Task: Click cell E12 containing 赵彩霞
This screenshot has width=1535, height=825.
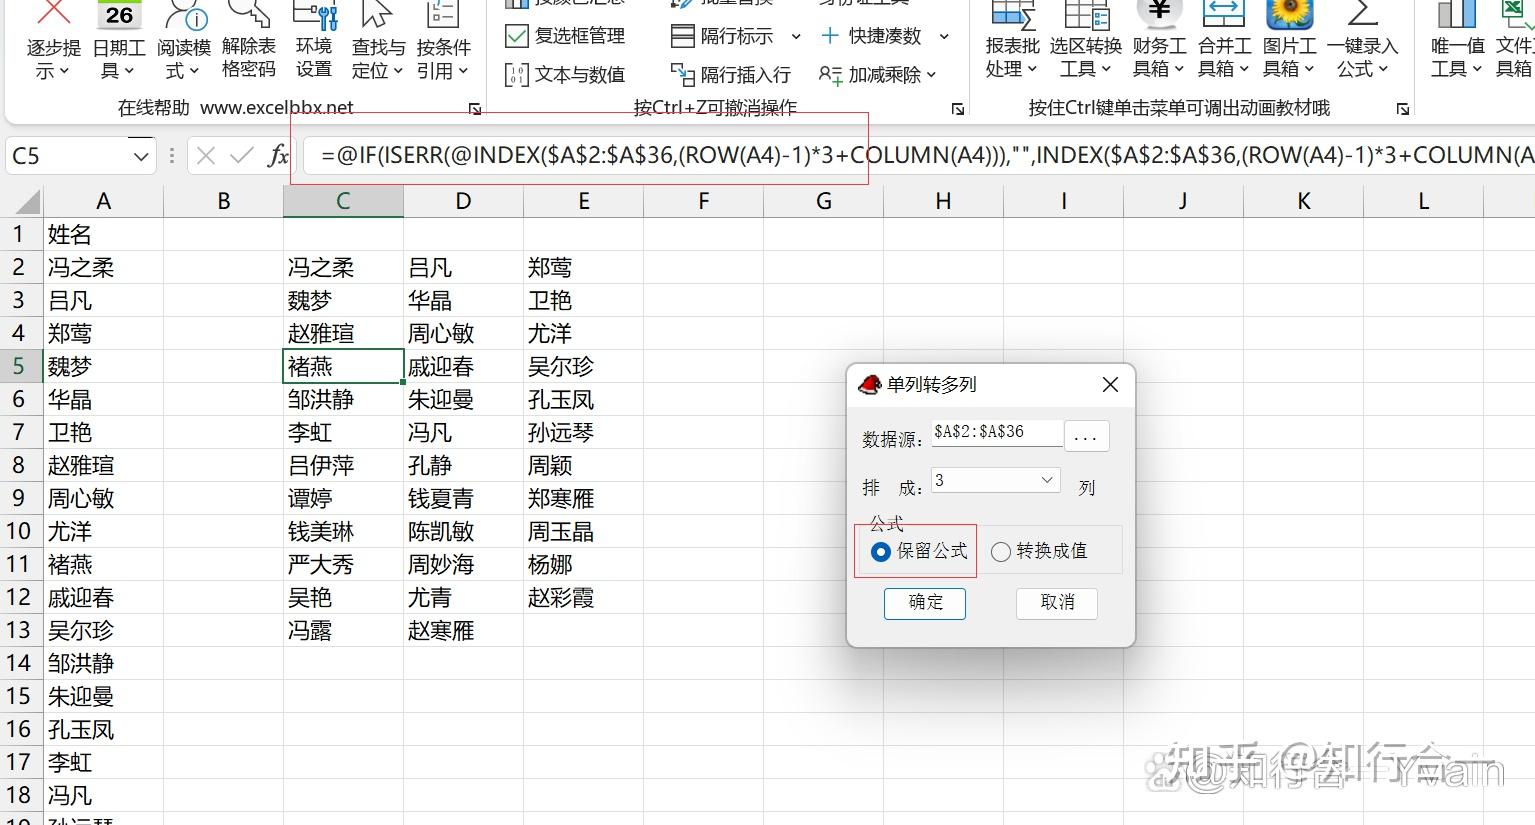Action: 583,598
